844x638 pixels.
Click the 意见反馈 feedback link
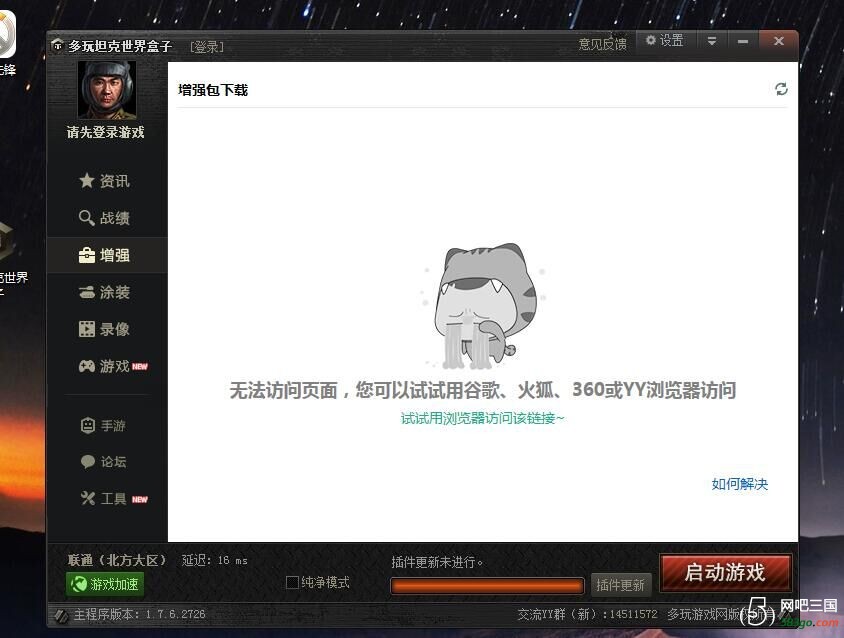pyautogui.click(x=603, y=44)
